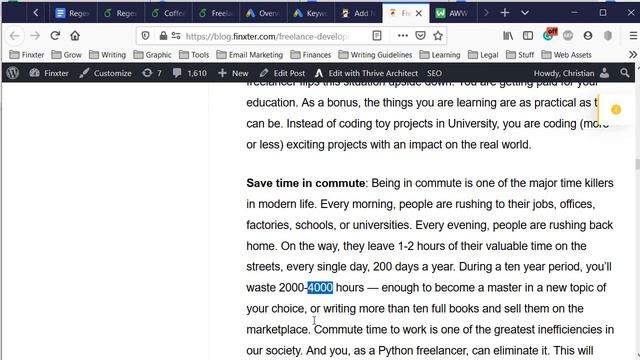Image resolution: width=640 pixels, height=360 pixels.
Task: Click the yellow info notification icon
Action: pyautogui.click(x=616, y=109)
